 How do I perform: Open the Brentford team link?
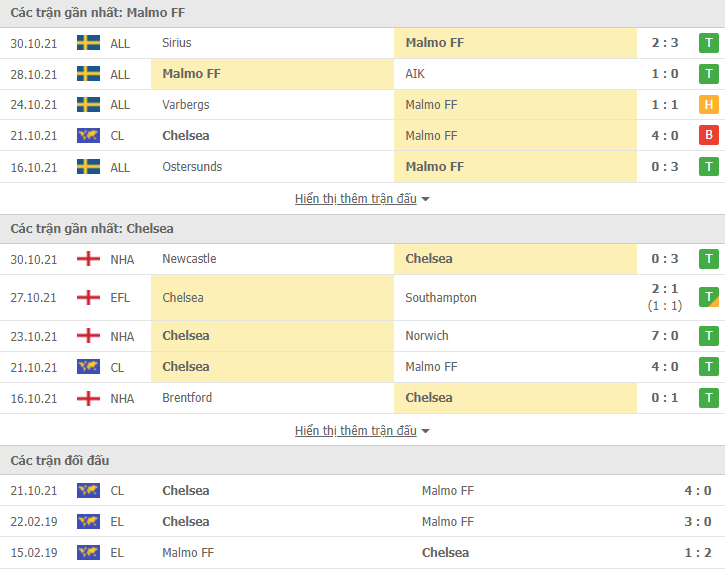click(x=187, y=398)
